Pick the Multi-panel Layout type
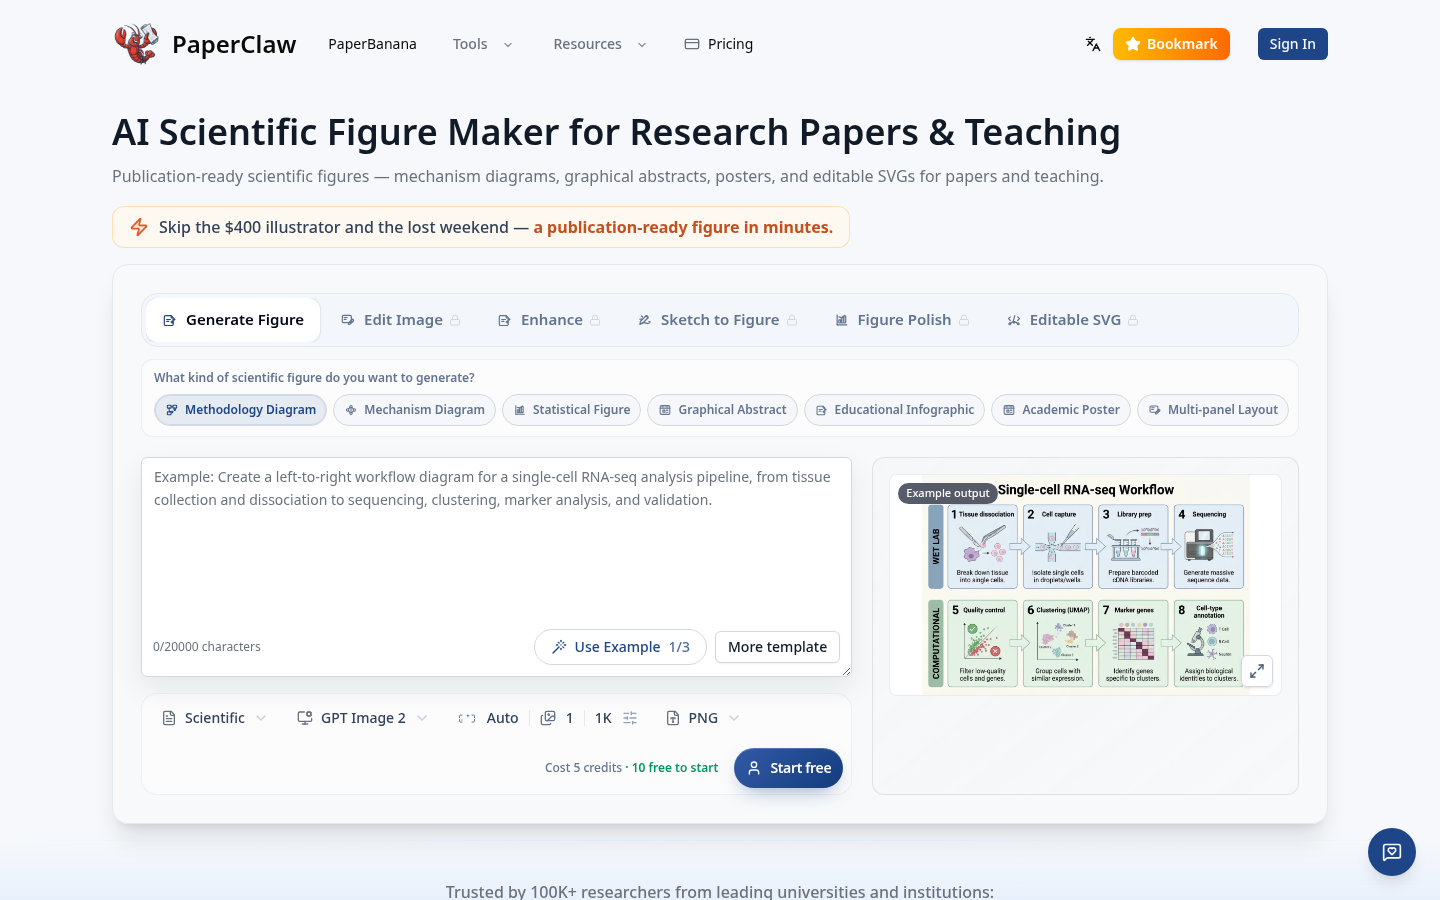1440x900 pixels. point(1213,410)
